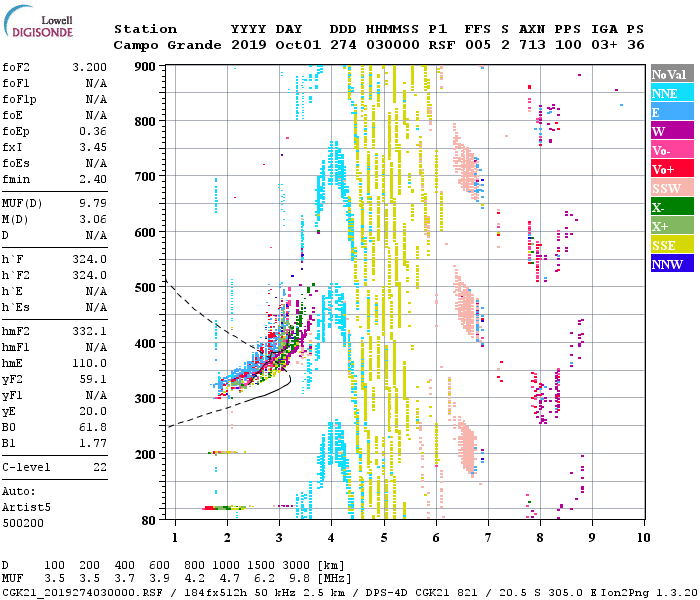Select the X+ light green legend swatch
Viewport: 700px width, 600px height.
pos(672,225)
